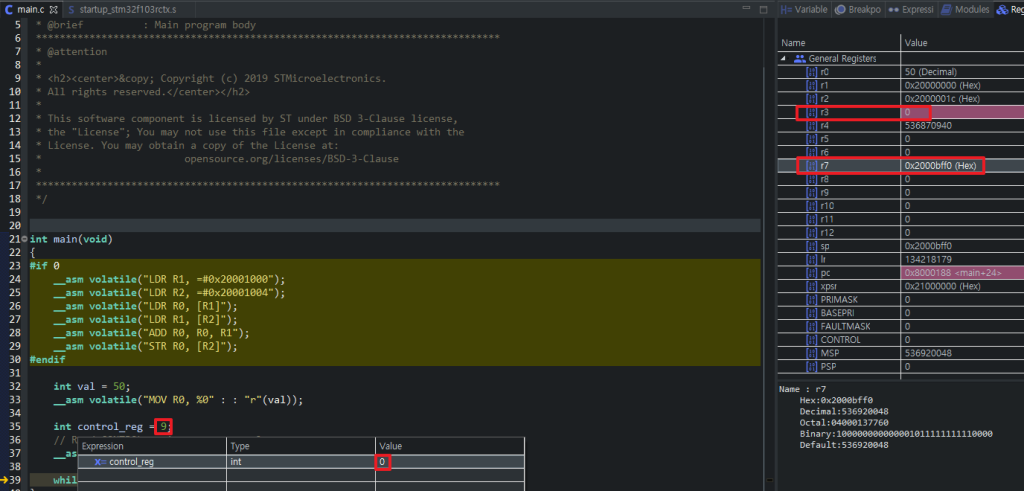Select register icon for r10
The height and width of the screenshot is (491, 1024).
(x=812, y=206)
